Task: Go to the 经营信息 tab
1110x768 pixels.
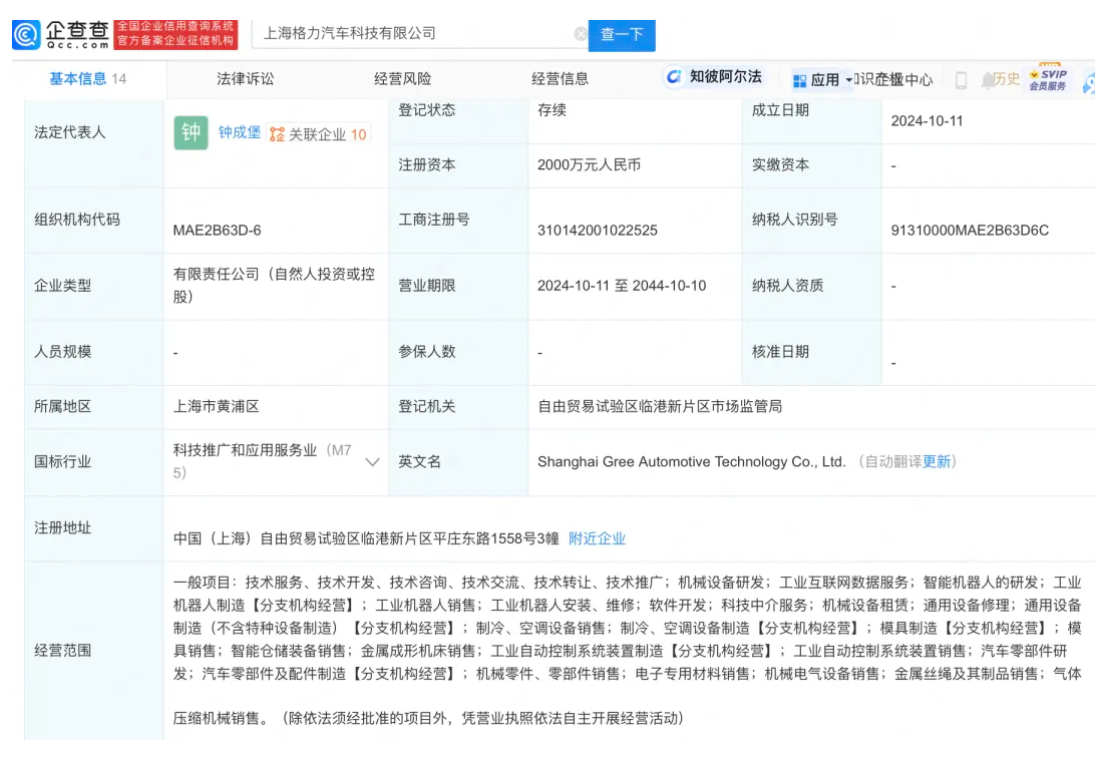Action: [x=560, y=79]
